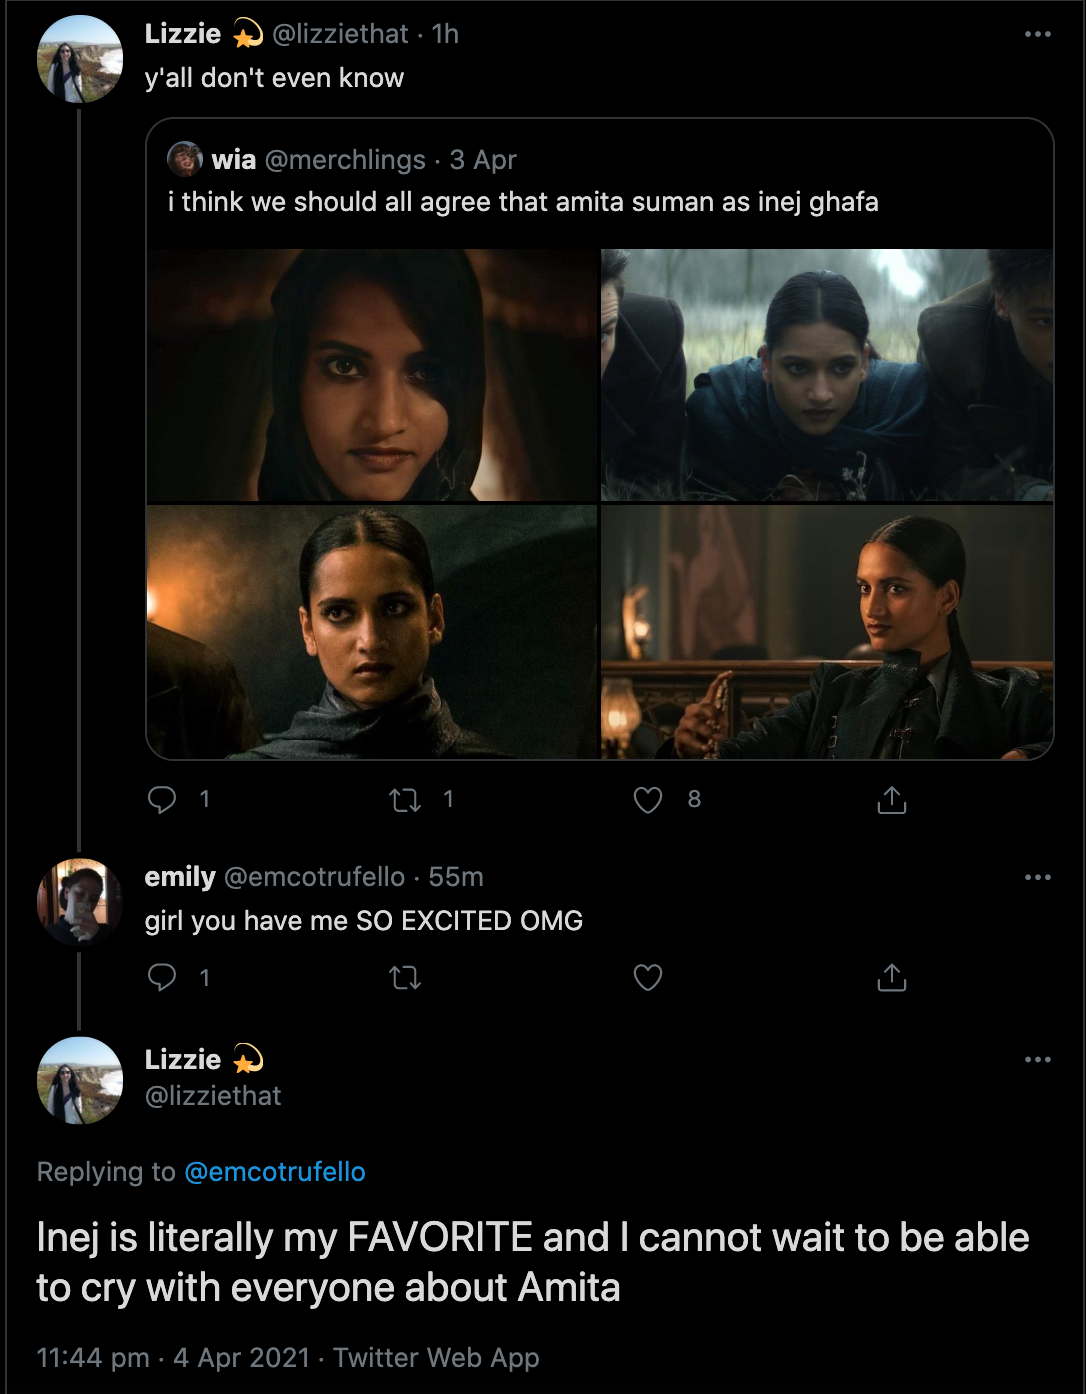1086x1394 pixels.
Task: Reply to emily's tweet
Action: pyautogui.click(x=163, y=977)
